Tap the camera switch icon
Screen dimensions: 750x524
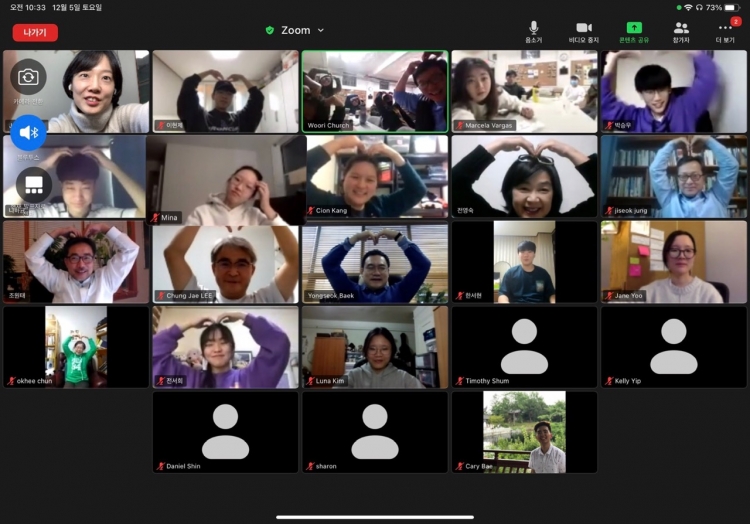28,77
